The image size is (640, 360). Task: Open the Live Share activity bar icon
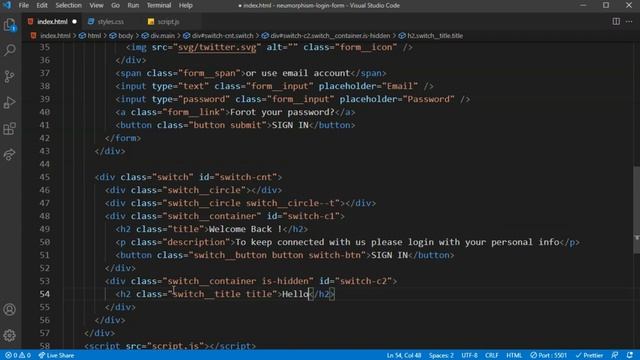pyautogui.click(x=10, y=155)
